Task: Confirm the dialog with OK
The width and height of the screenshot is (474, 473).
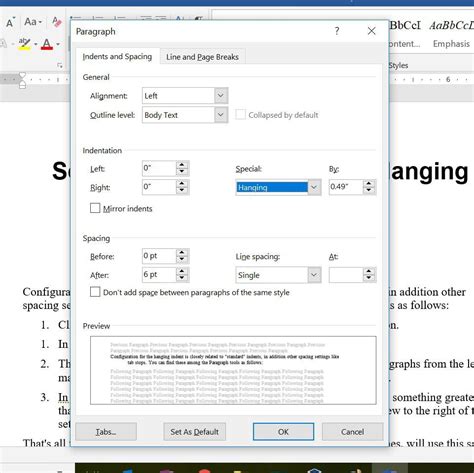Action: (283, 432)
